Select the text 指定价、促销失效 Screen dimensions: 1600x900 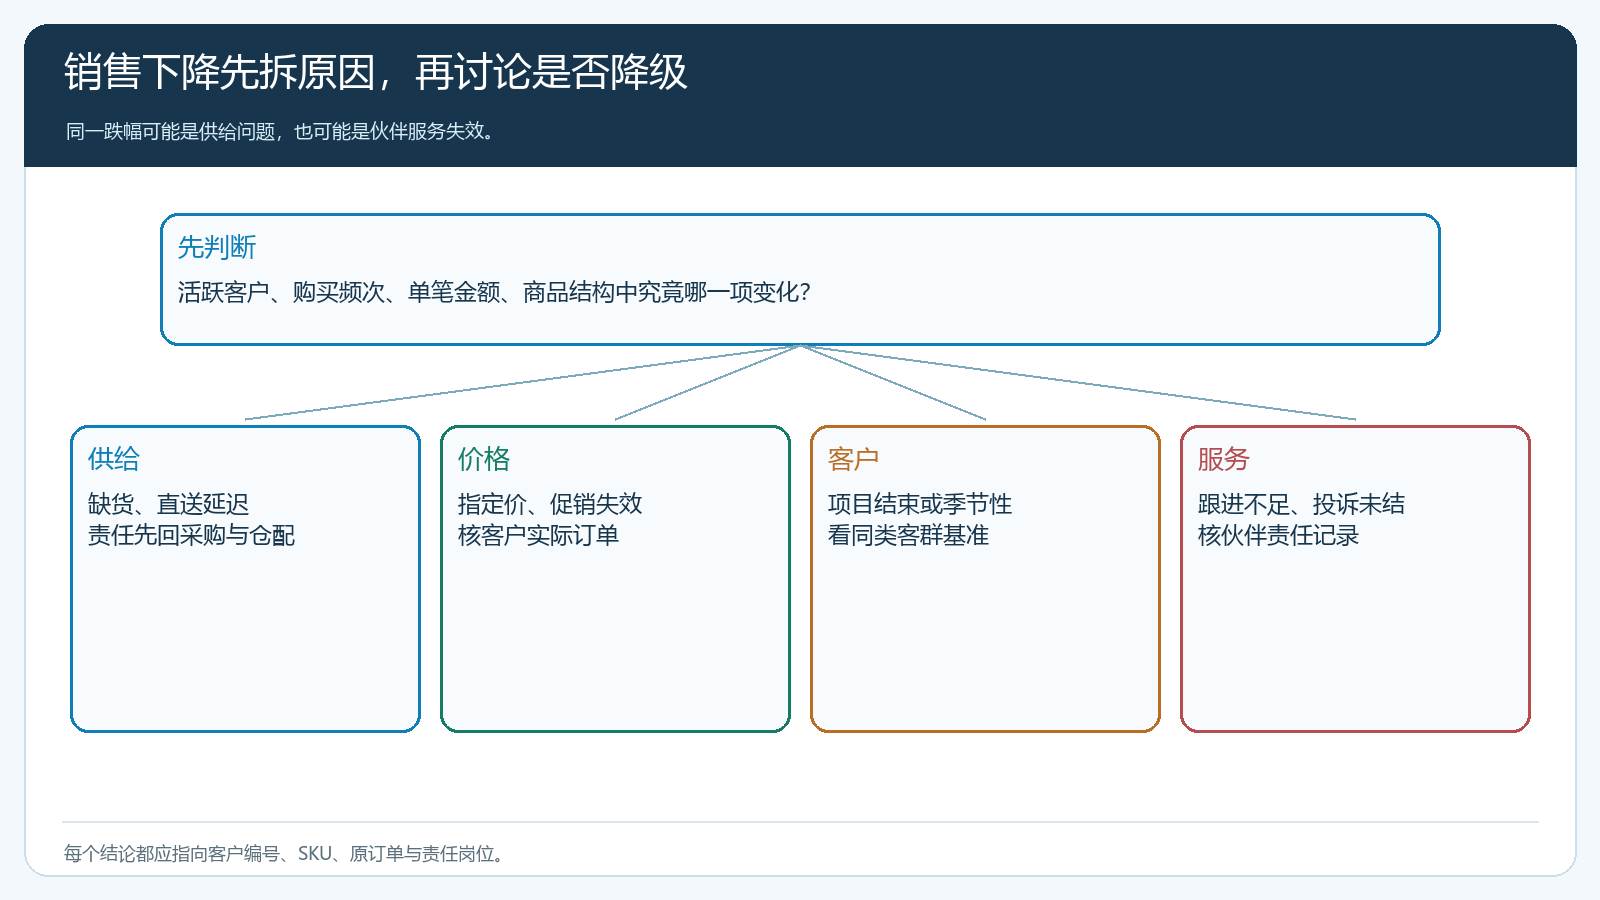[x=550, y=504]
